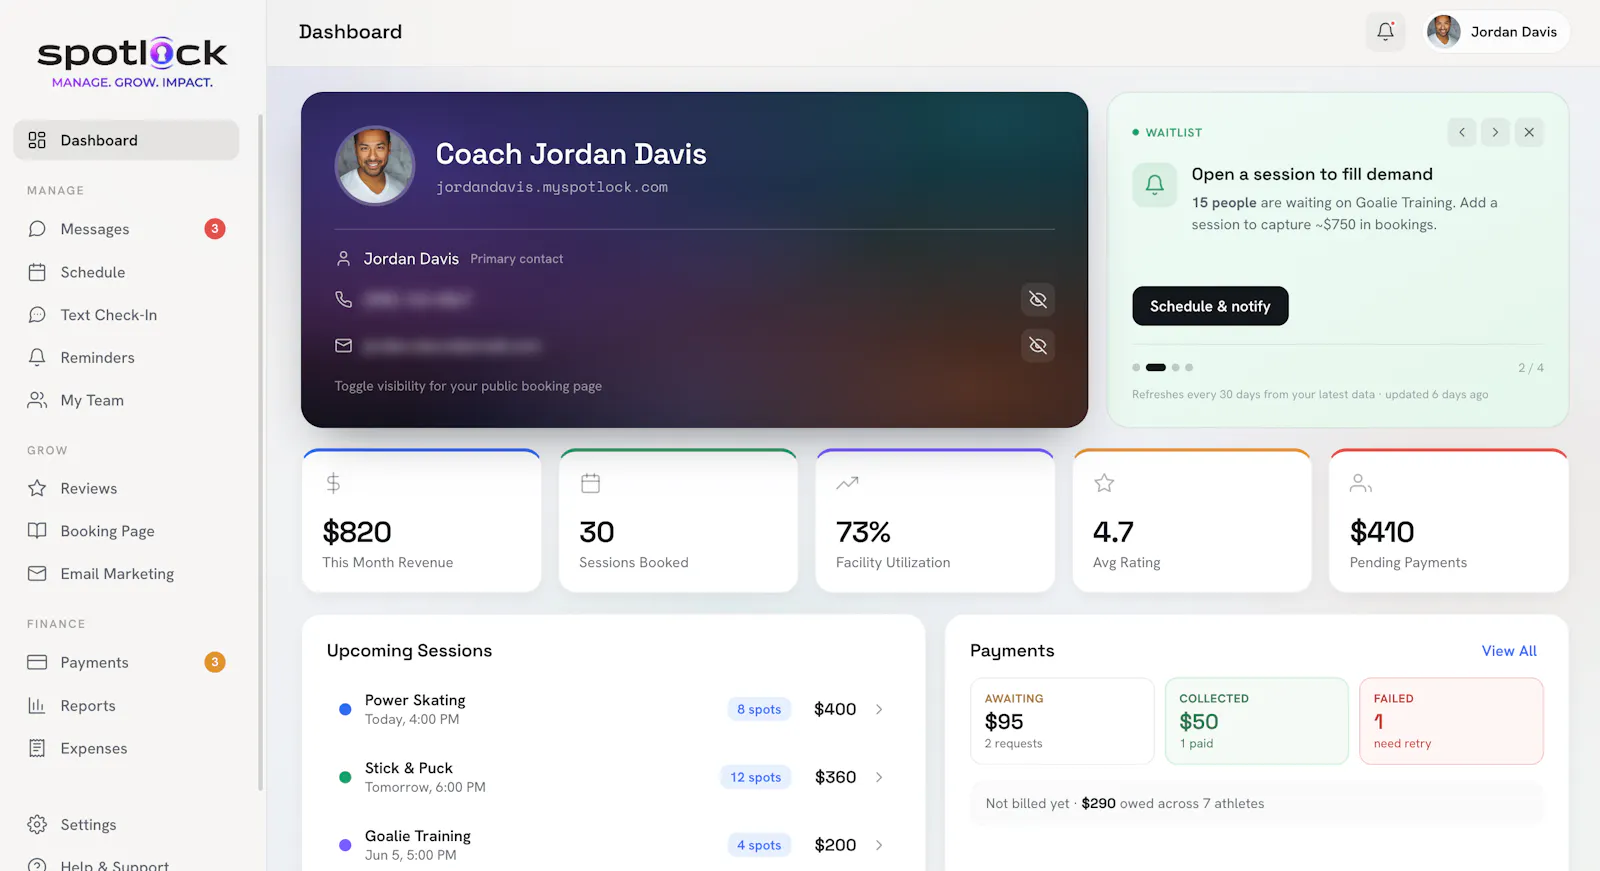Click the 4 spots badge

coord(759,845)
